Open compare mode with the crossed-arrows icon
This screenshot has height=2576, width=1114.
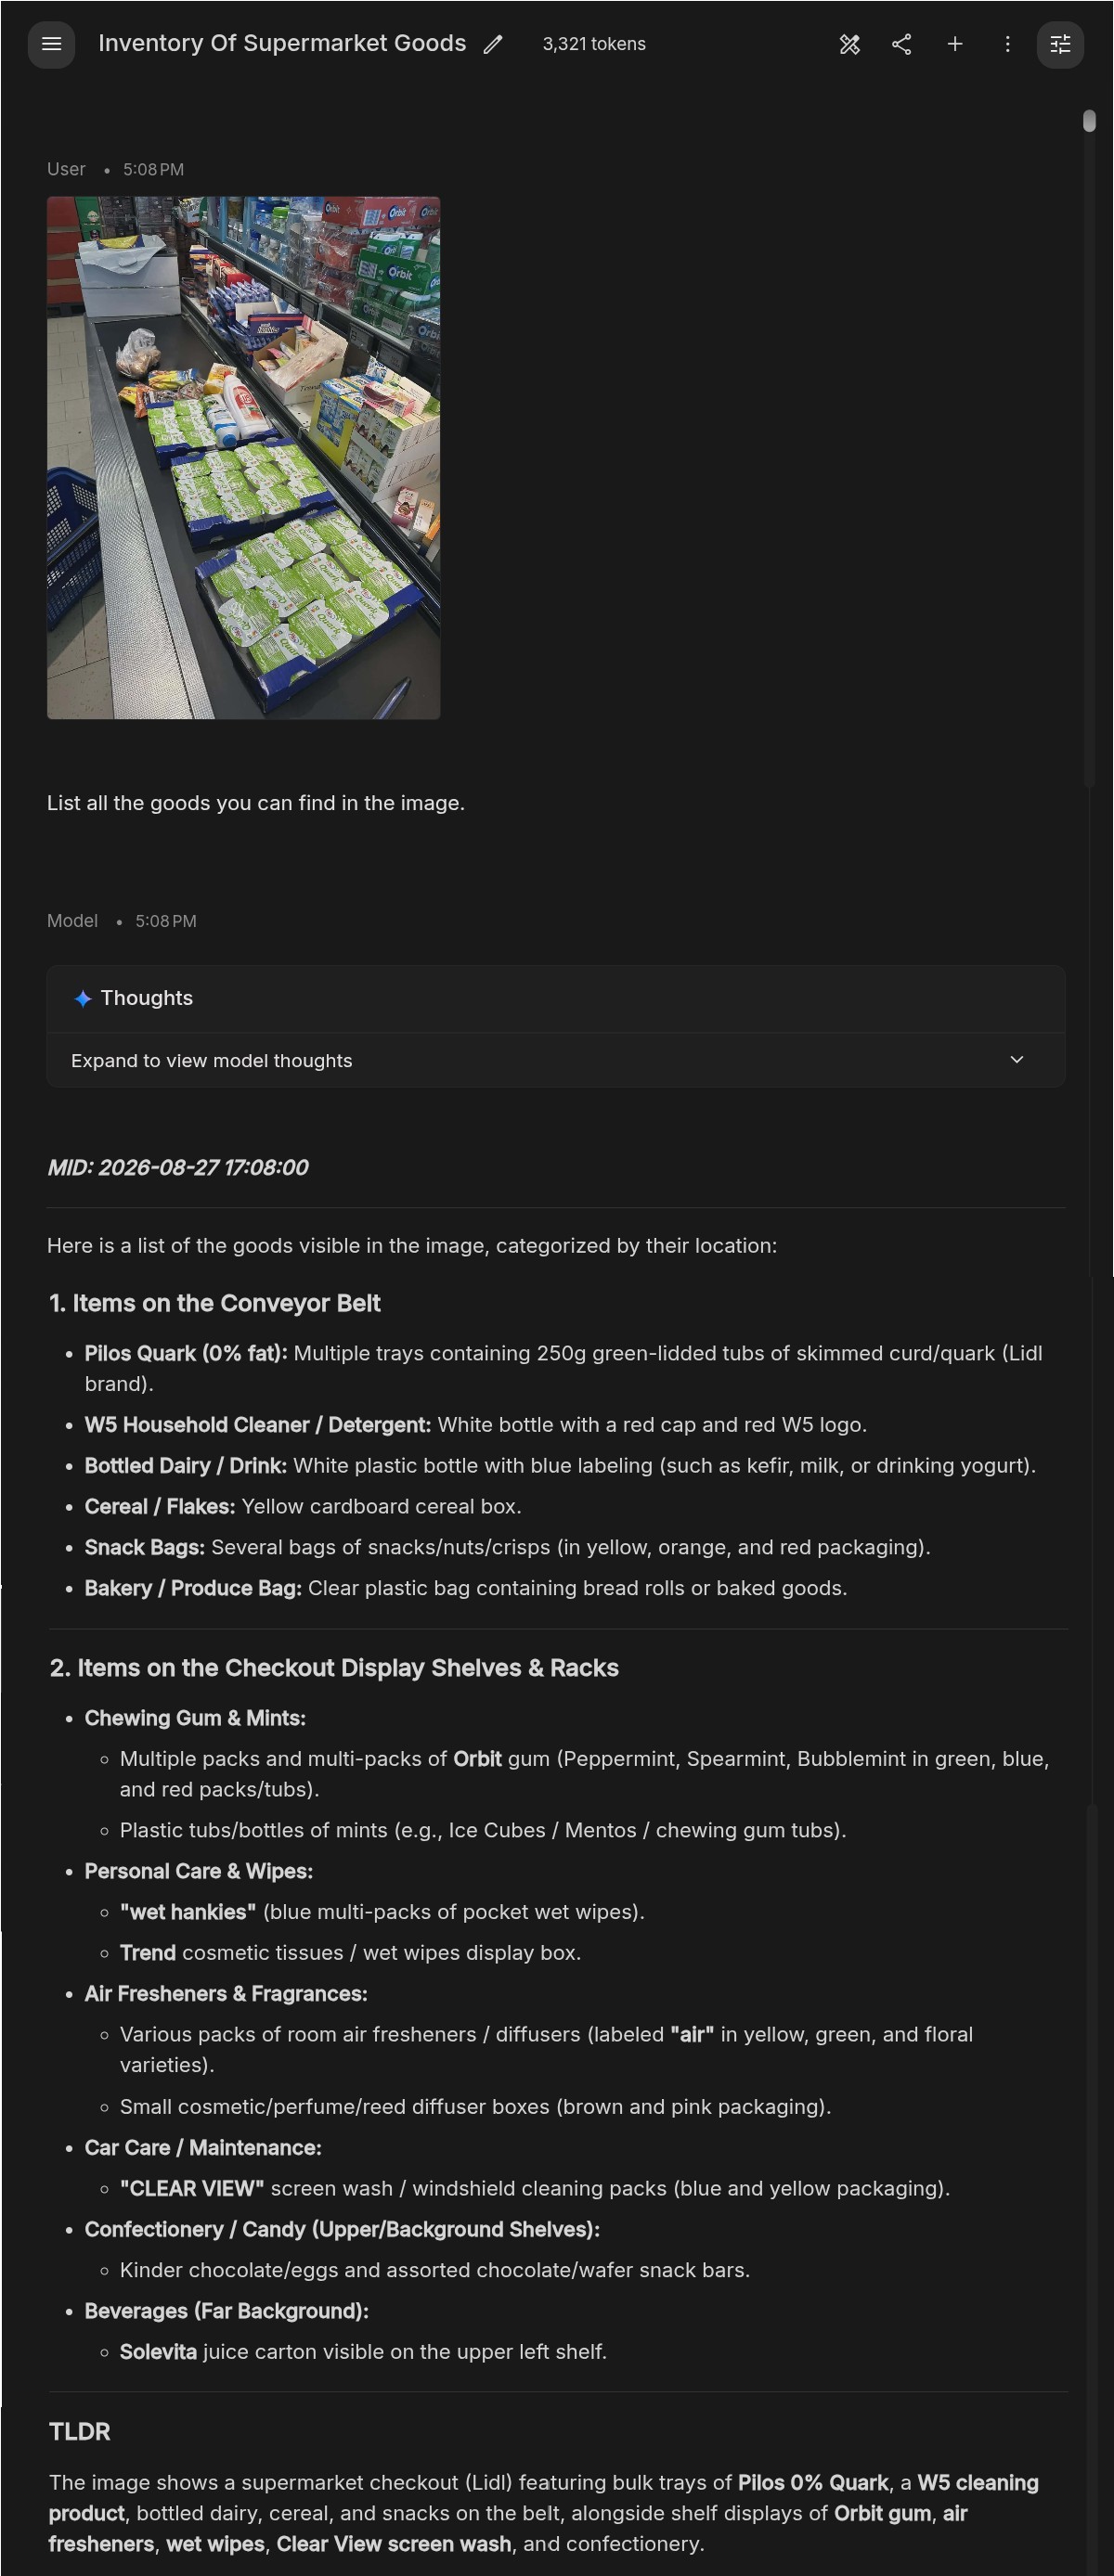pos(849,44)
